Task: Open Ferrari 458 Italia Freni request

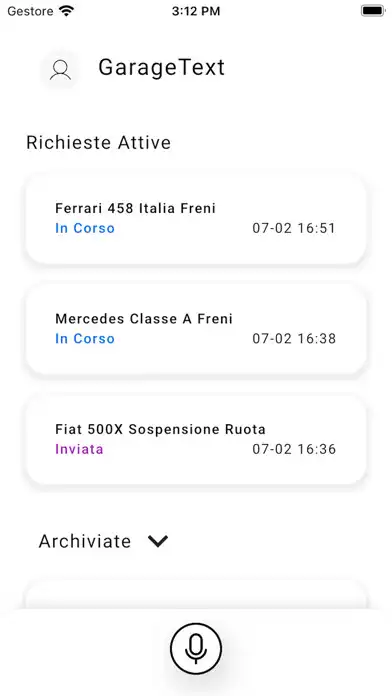Action: (x=196, y=219)
